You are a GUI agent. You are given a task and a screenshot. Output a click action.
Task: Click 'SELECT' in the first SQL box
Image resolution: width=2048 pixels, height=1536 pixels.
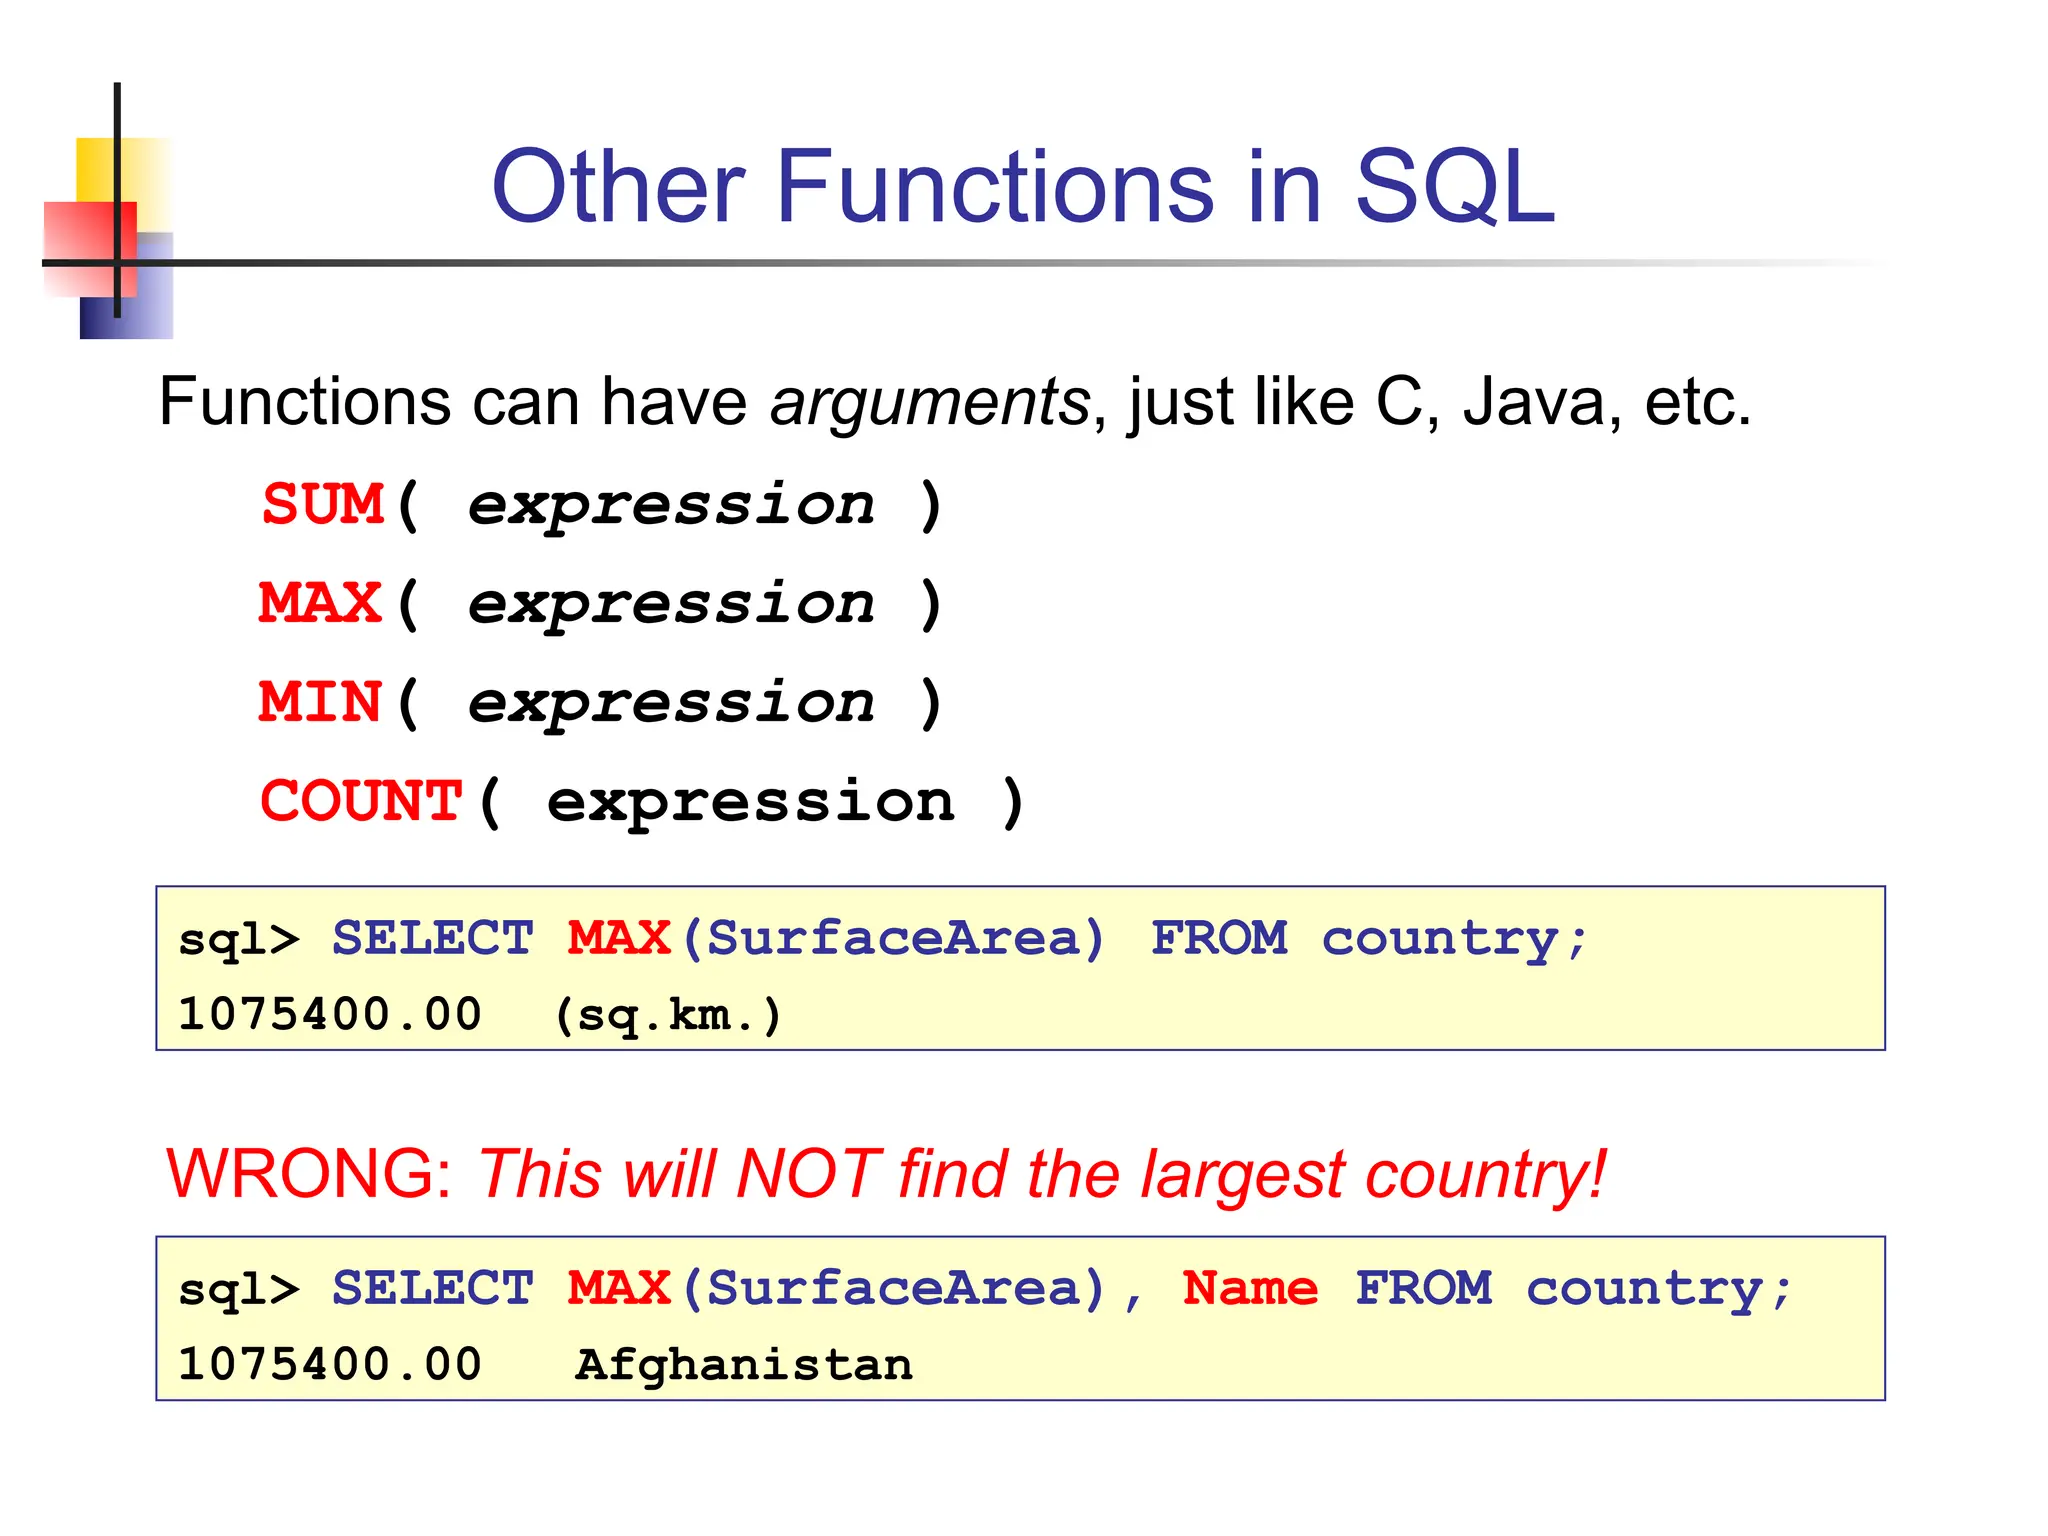click(432, 938)
